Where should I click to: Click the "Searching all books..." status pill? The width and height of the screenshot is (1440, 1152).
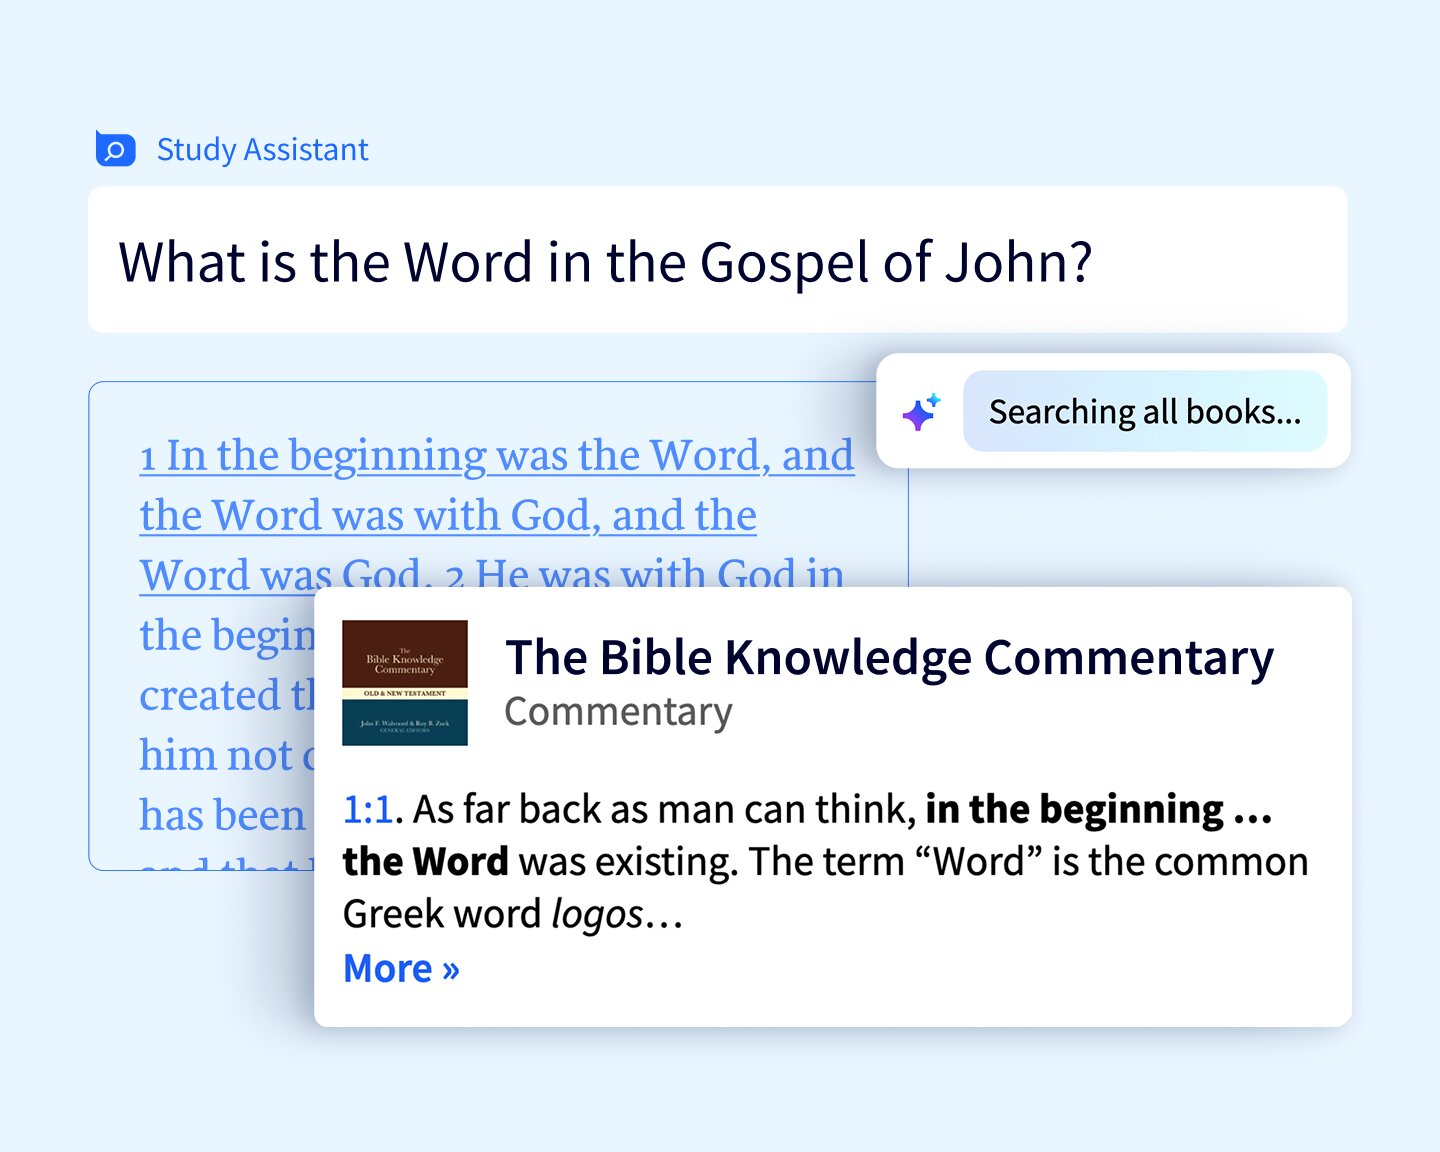(x=1144, y=411)
